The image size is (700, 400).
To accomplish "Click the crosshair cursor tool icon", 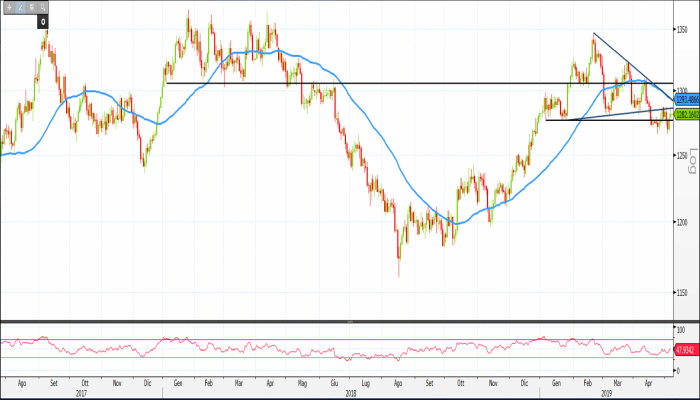I will [x=9, y=7].
